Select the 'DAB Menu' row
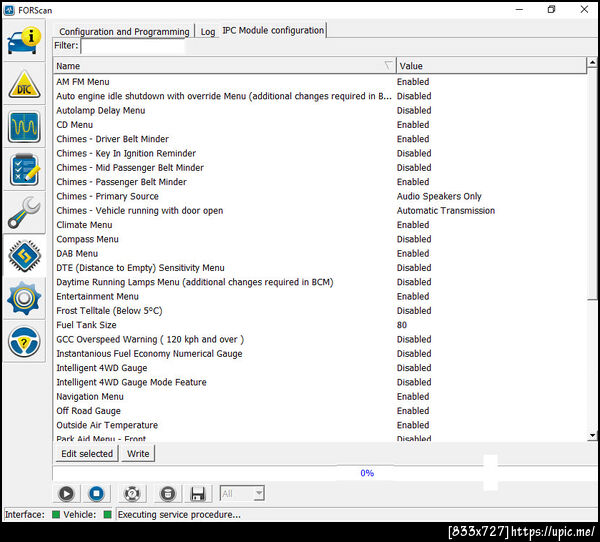The height and width of the screenshot is (542, 600). pyautogui.click(x=320, y=253)
